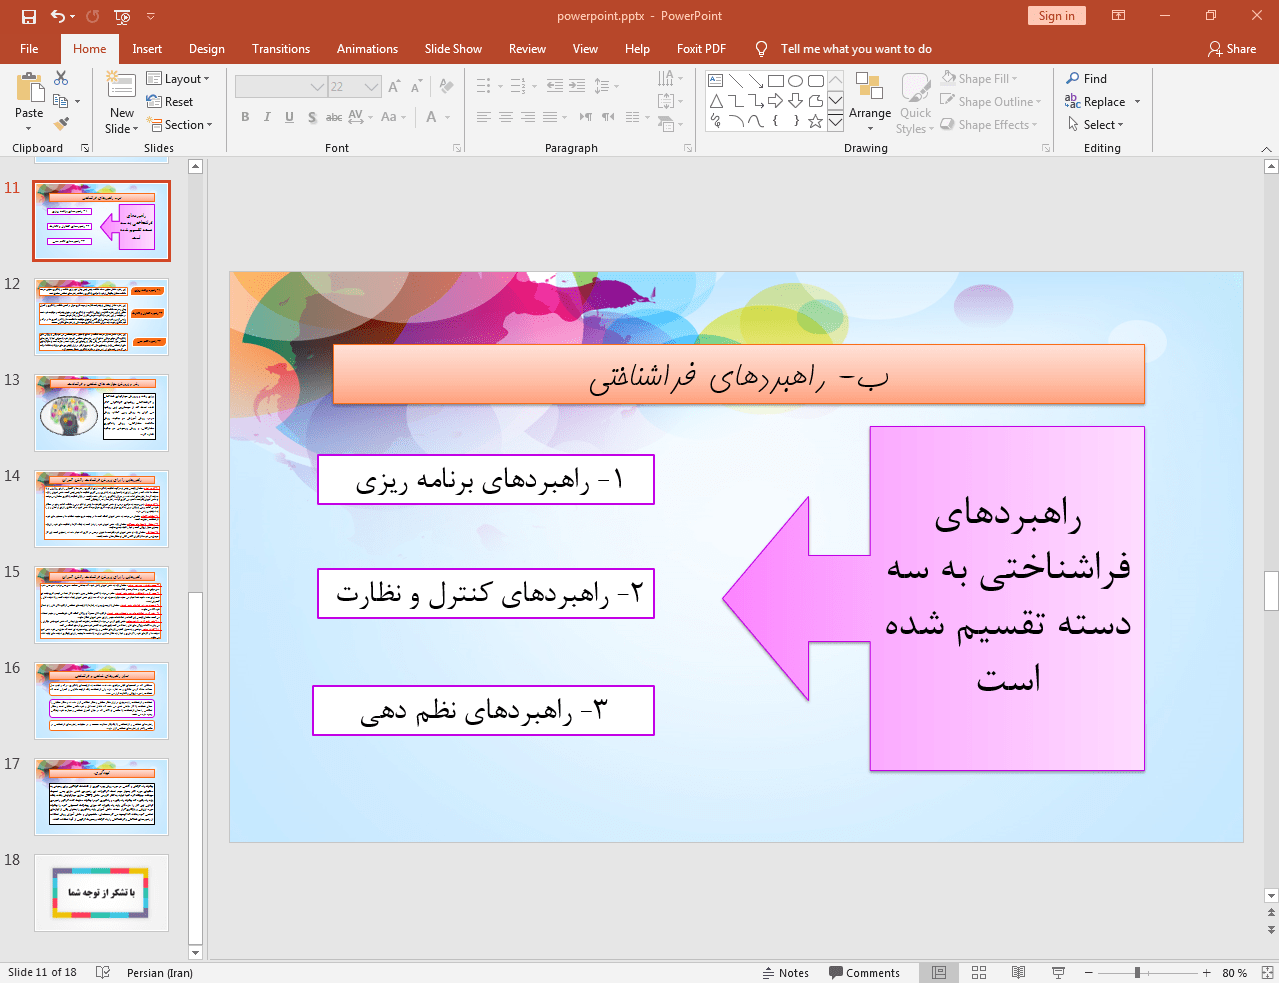The image size is (1279, 983).
Task: Click the Paste clipboard icon
Action: pos(29,89)
